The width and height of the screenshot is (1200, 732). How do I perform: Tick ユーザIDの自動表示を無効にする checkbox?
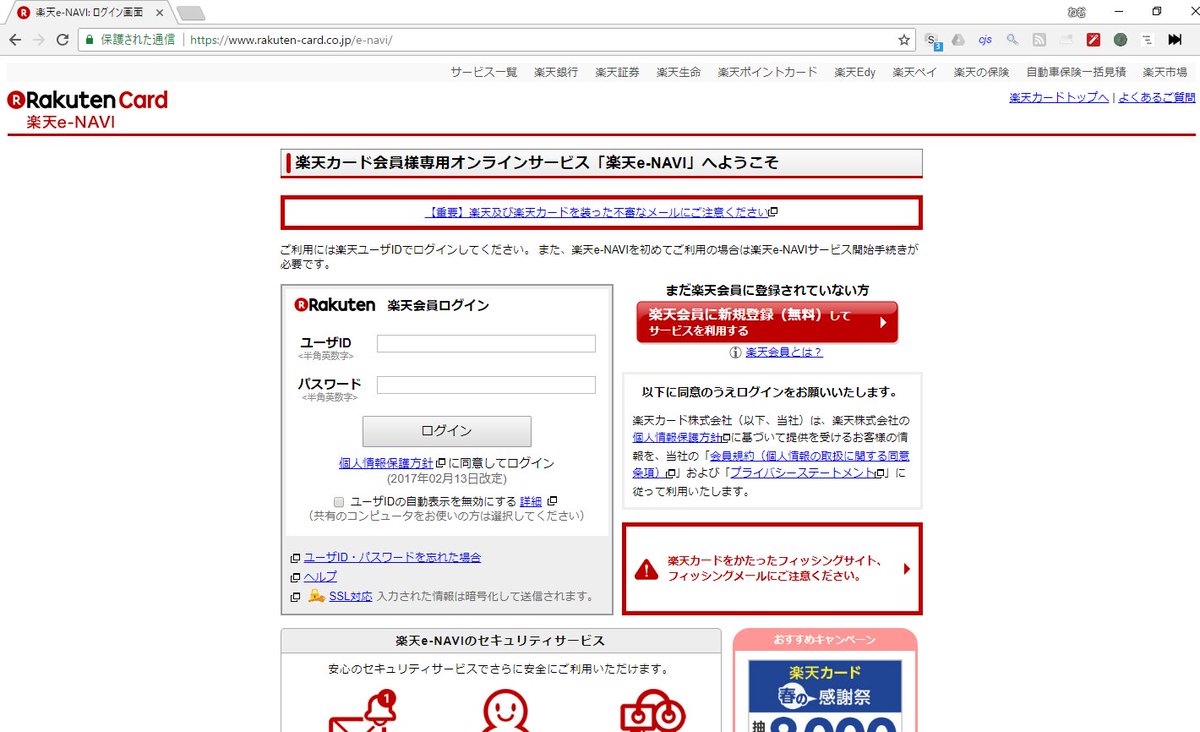(339, 502)
